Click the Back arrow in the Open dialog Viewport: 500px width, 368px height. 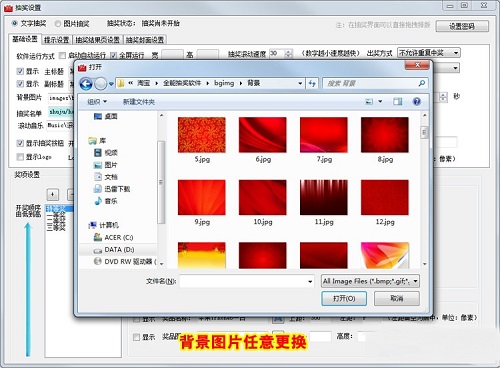point(86,84)
